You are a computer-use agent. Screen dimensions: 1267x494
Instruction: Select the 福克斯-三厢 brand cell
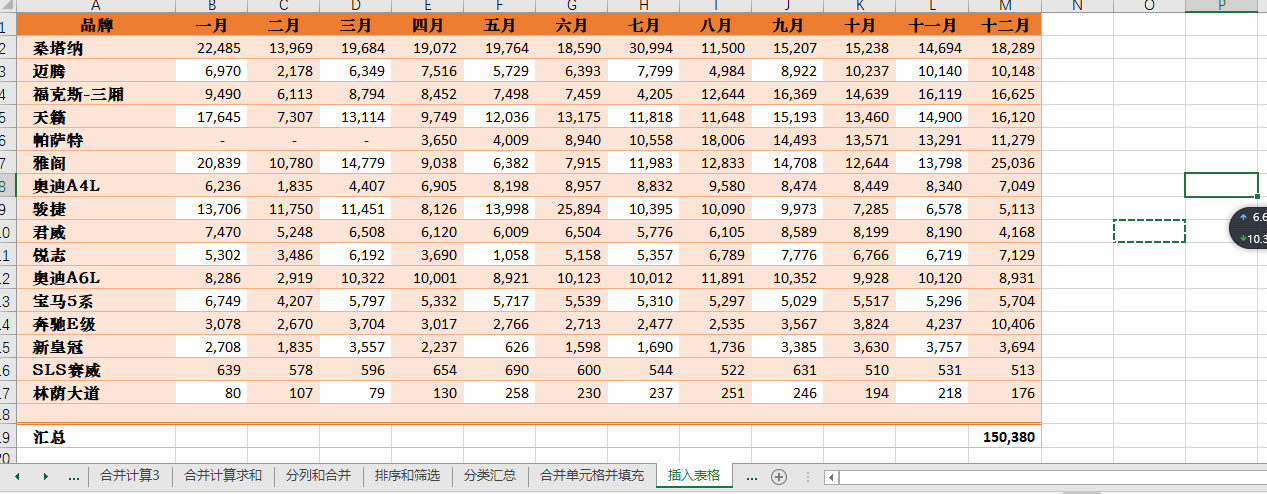96,94
